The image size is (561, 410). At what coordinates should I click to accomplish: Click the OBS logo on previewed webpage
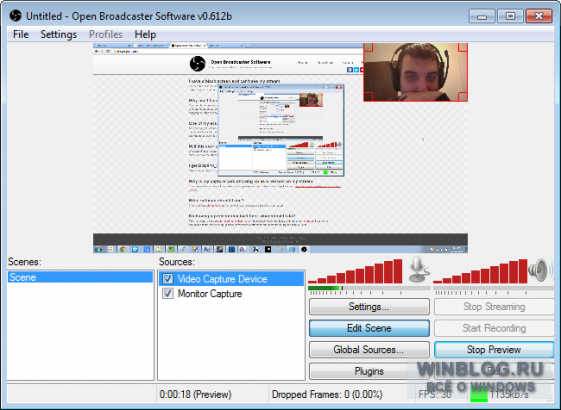(x=197, y=64)
